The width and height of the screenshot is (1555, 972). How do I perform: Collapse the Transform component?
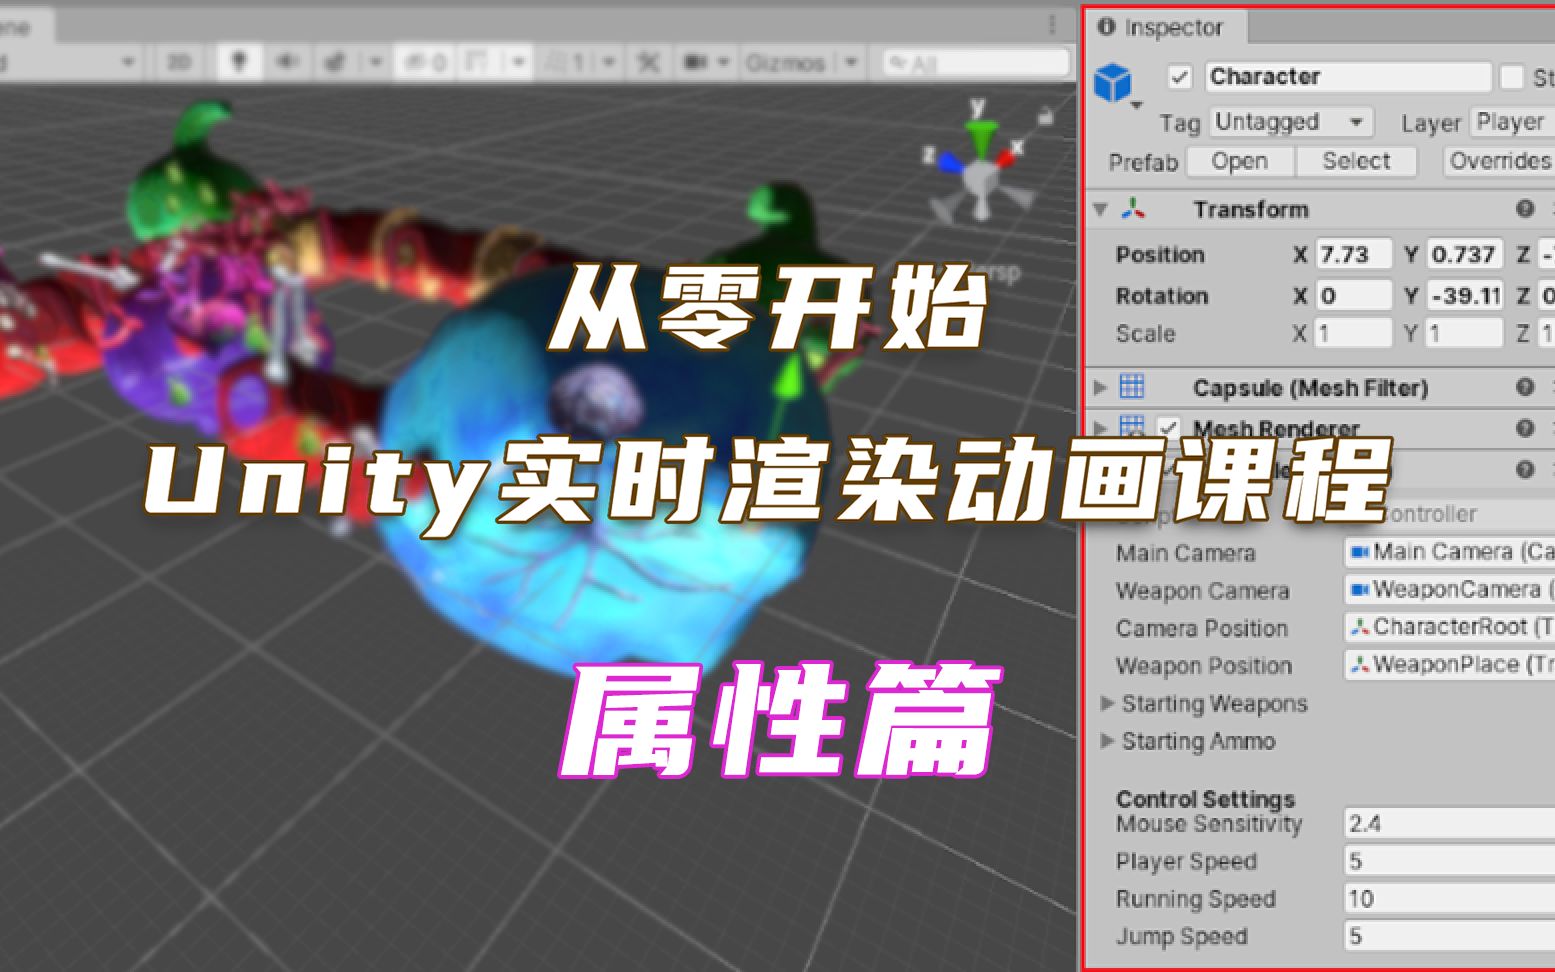(x=1100, y=209)
